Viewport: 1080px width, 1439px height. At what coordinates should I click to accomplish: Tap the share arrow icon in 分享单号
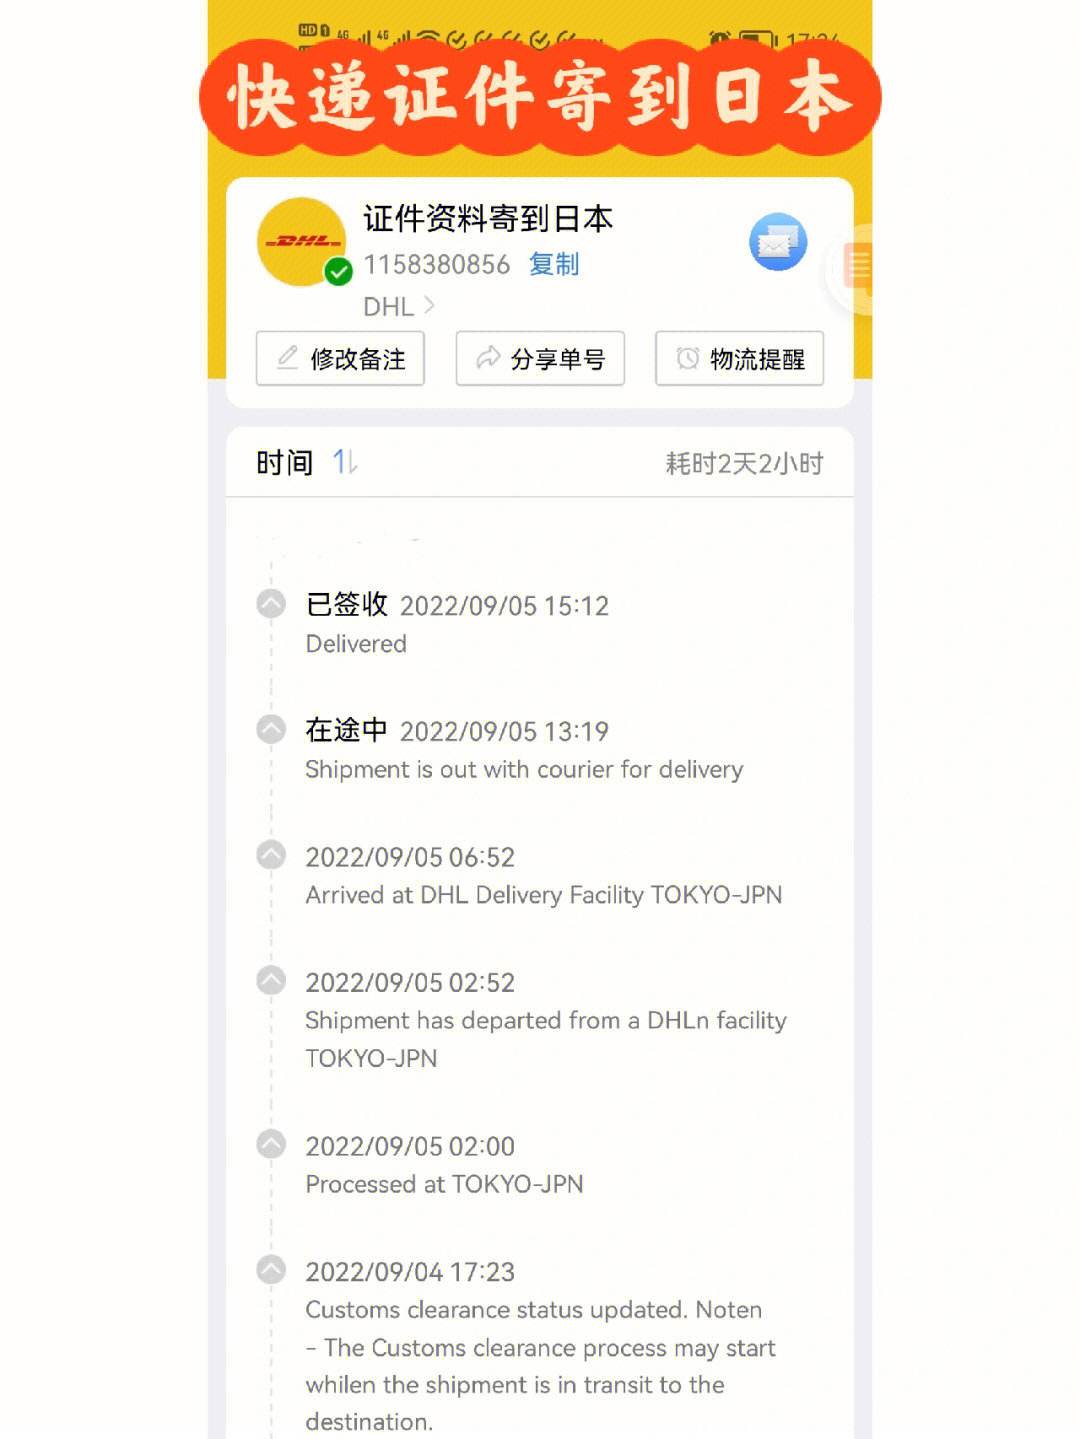487,358
